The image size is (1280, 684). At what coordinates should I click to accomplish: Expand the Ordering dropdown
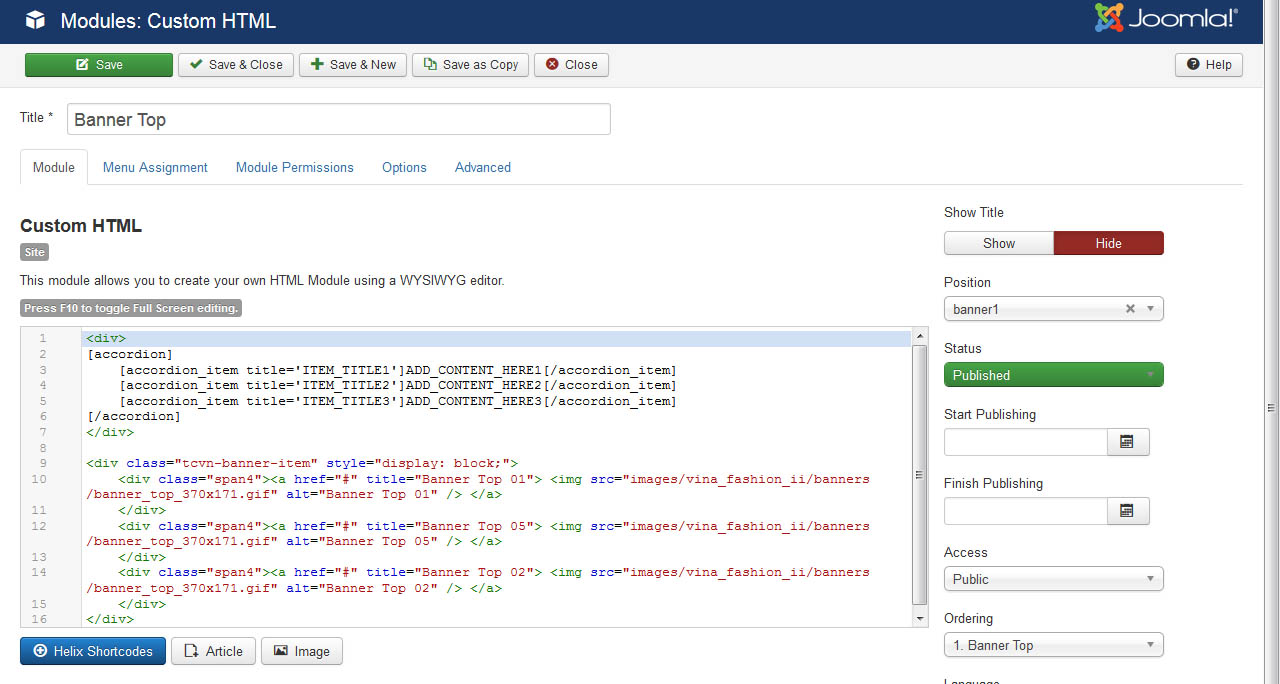click(x=1053, y=645)
